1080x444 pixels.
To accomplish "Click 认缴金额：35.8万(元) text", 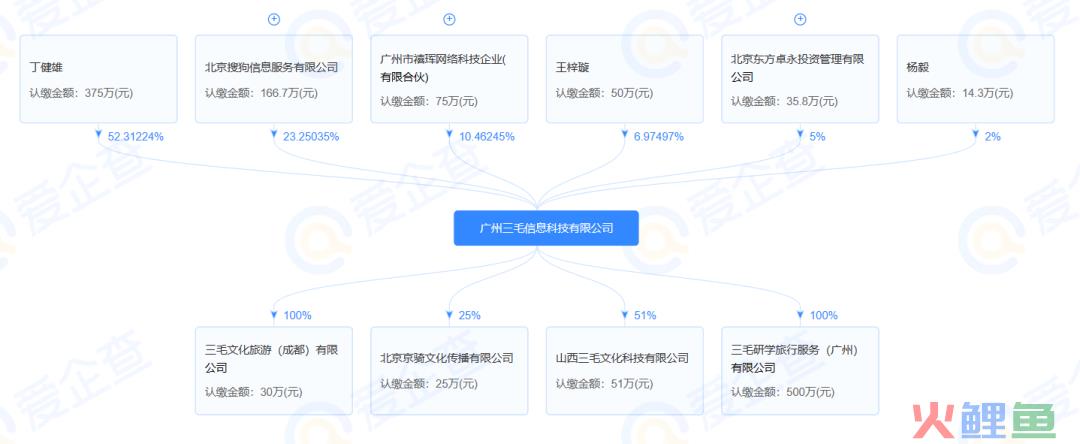I will [785, 101].
